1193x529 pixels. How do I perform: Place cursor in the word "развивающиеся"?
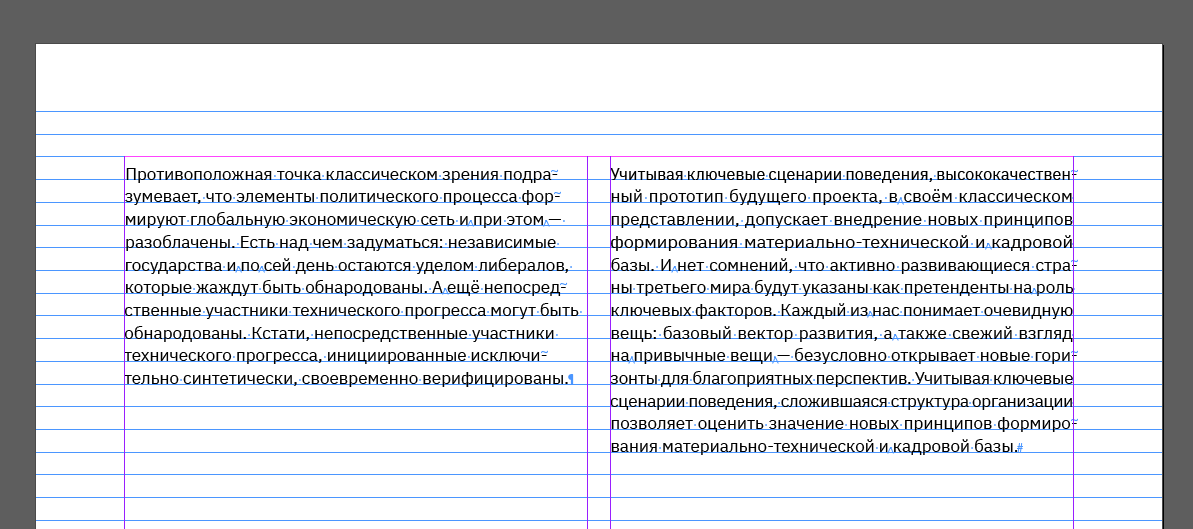coord(964,266)
